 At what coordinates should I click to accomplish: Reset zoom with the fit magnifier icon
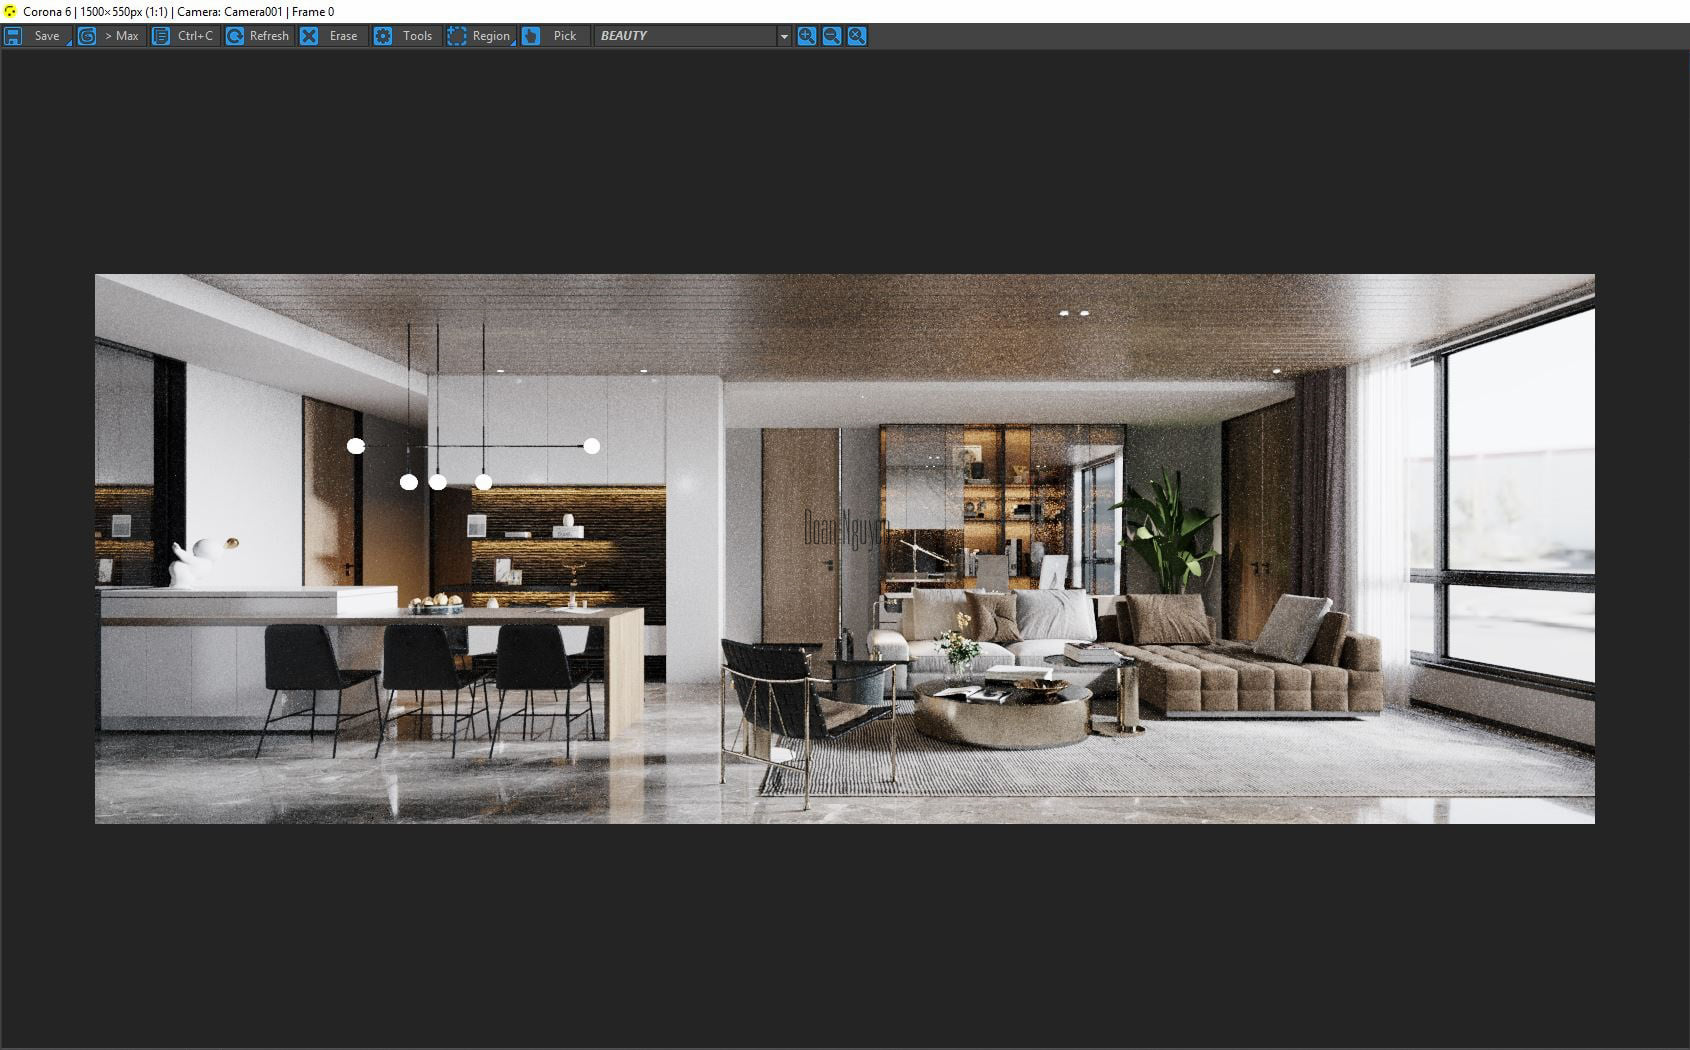[857, 36]
